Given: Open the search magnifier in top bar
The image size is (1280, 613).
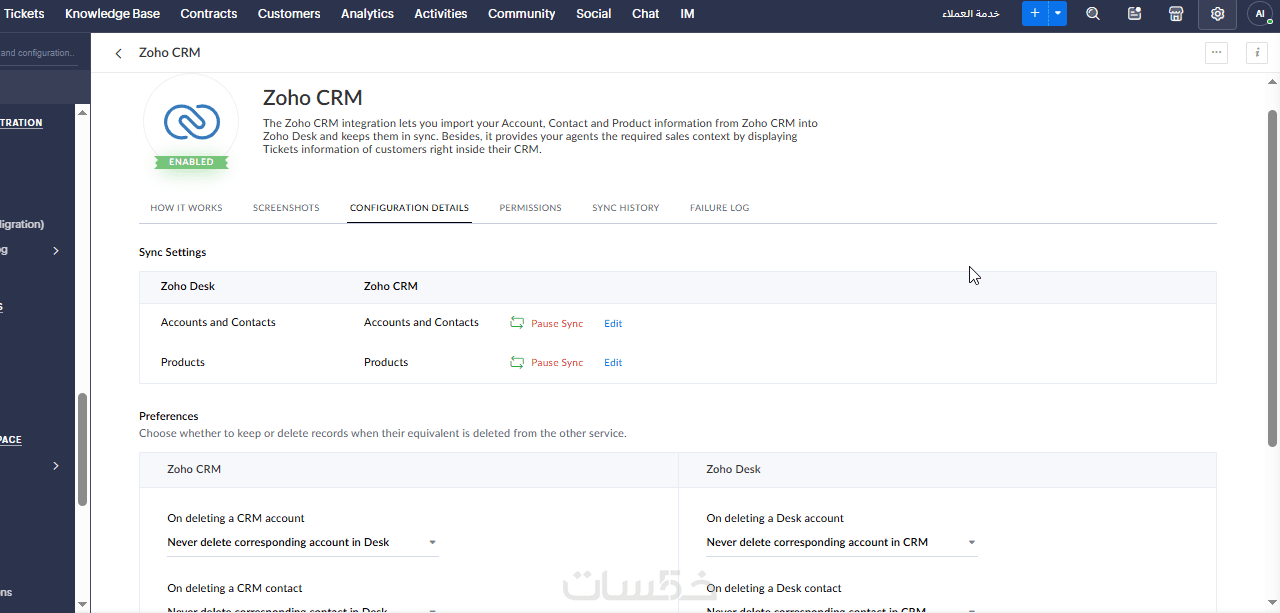Looking at the screenshot, I should click(1093, 14).
